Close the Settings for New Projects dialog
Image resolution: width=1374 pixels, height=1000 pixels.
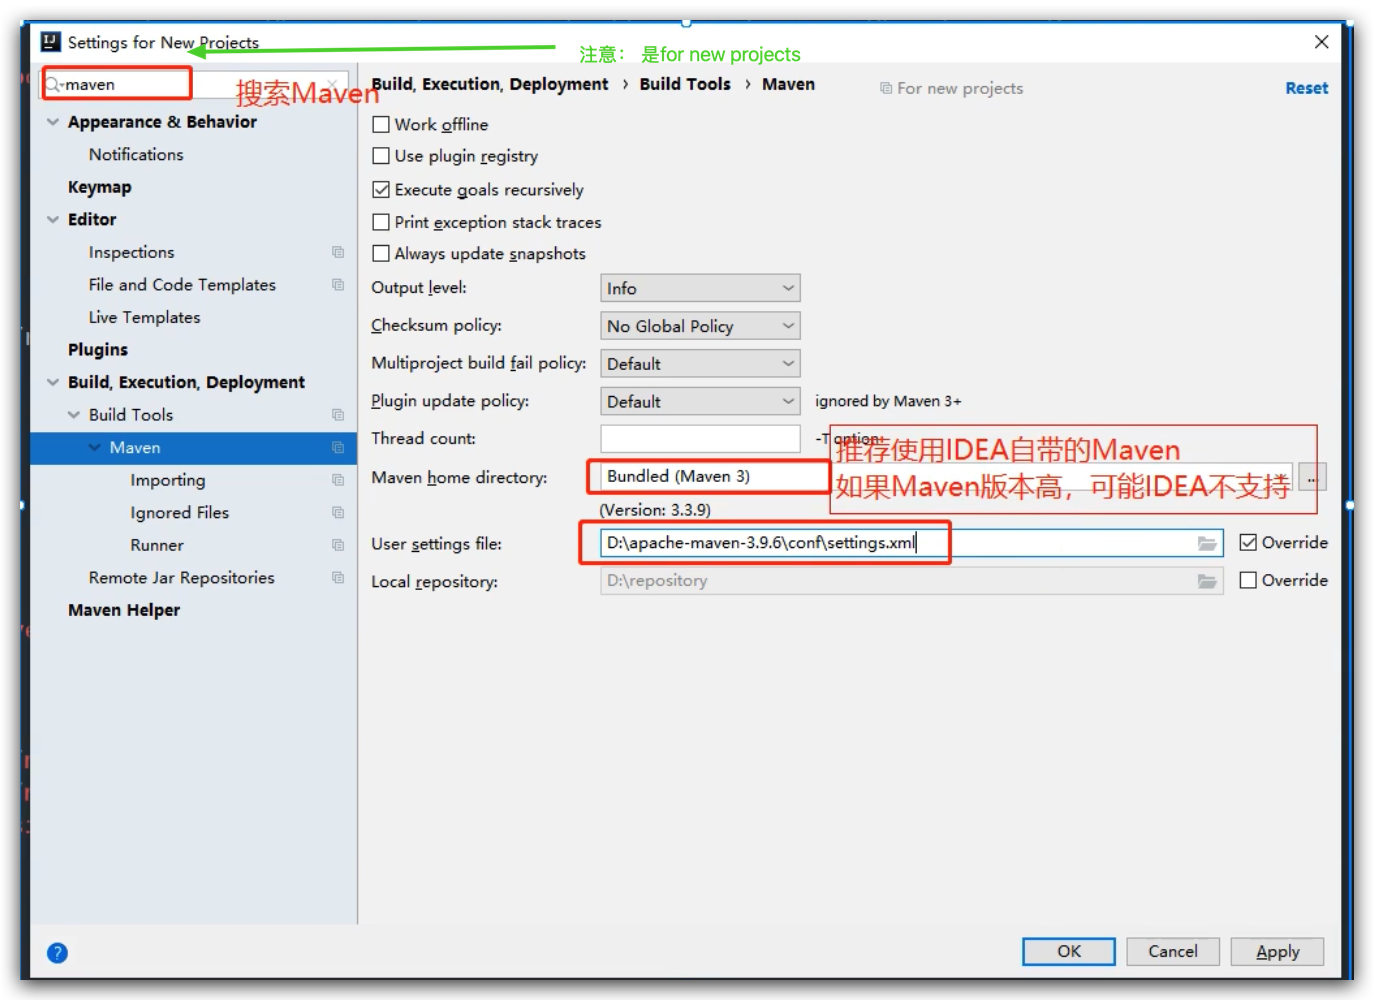(x=1321, y=42)
